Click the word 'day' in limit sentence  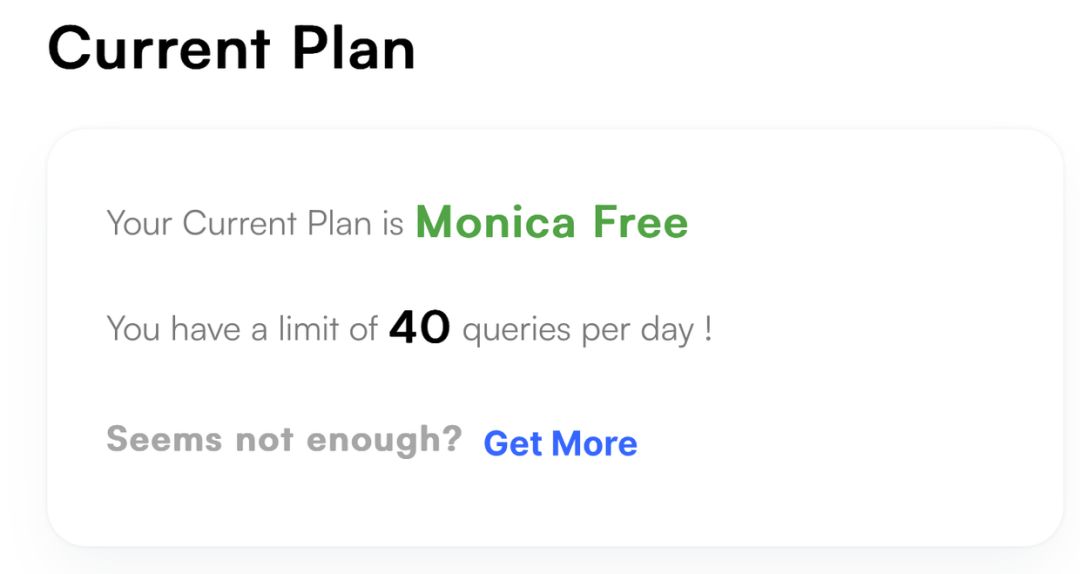(667, 329)
